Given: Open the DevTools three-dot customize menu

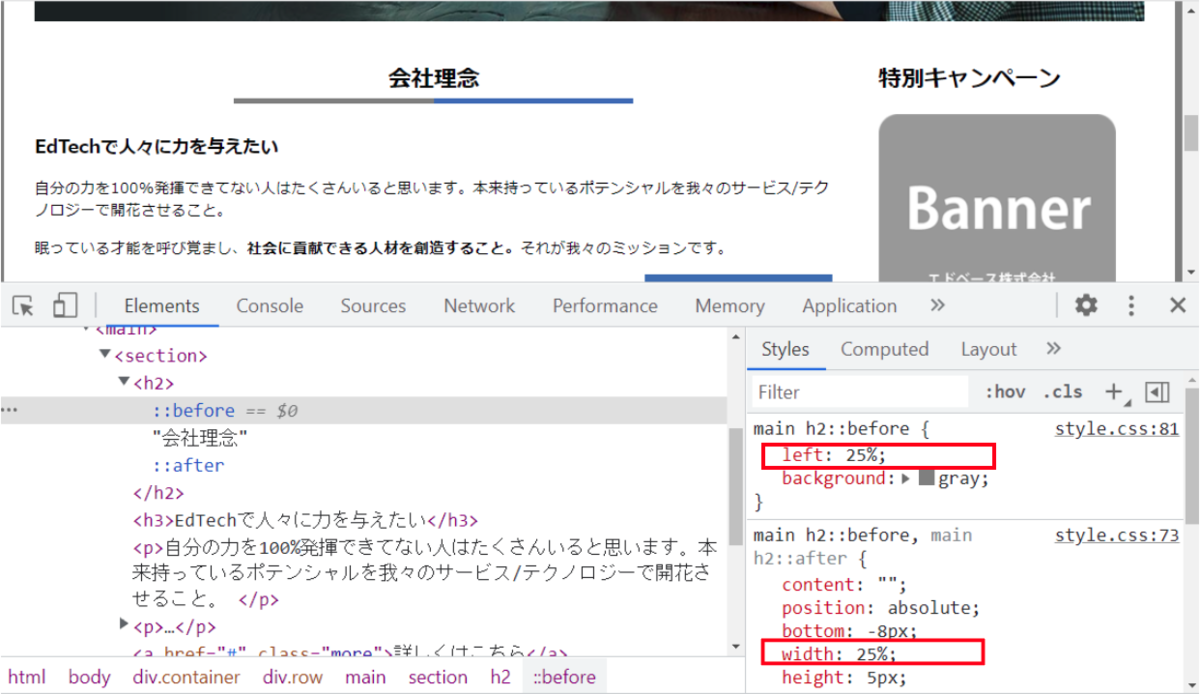Looking at the screenshot, I should pyautogui.click(x=1131, y=306).
